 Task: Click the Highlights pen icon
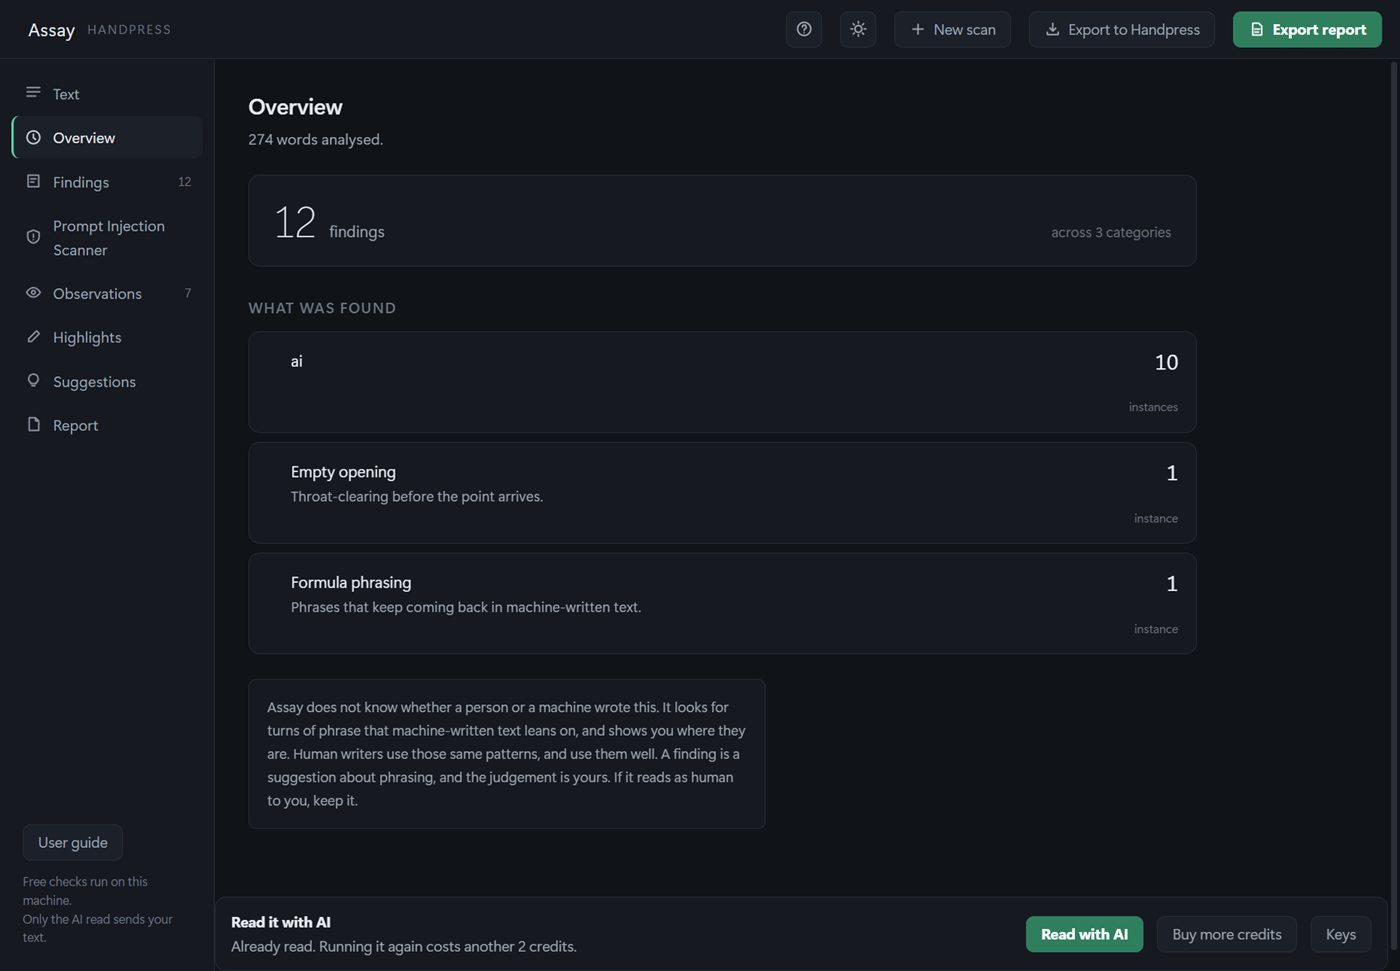[33, 337]
